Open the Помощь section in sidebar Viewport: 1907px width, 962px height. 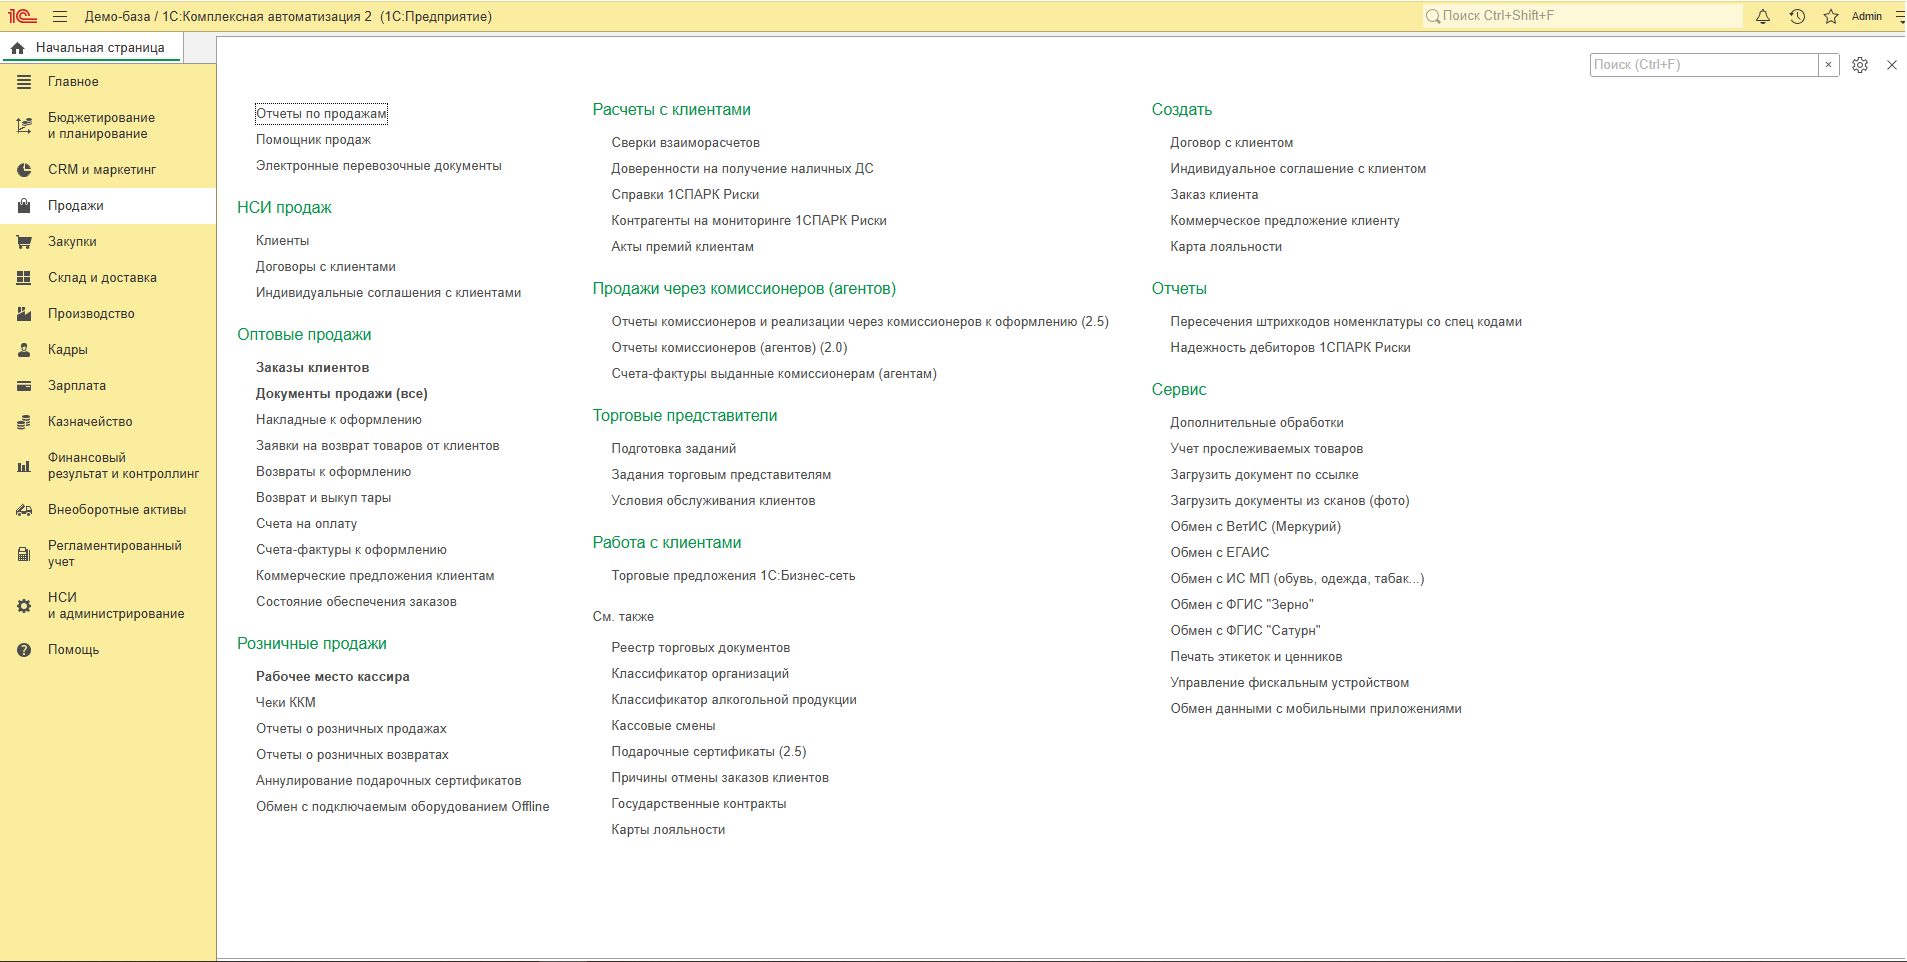tap(108, 650)
